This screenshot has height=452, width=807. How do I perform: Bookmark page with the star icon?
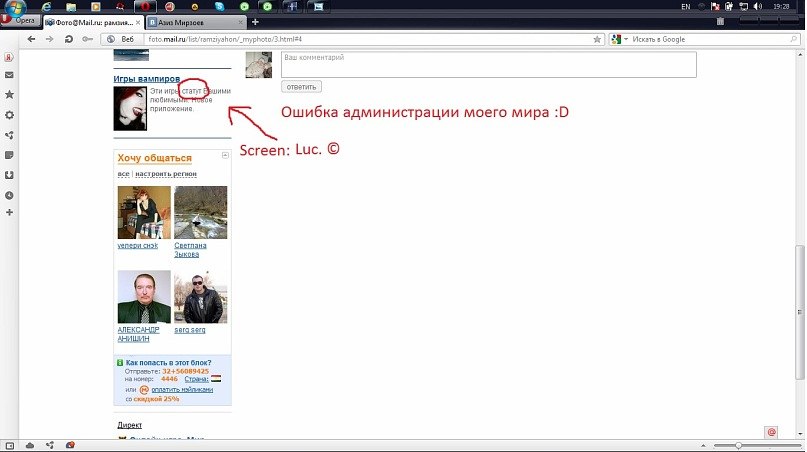[597, 39]
